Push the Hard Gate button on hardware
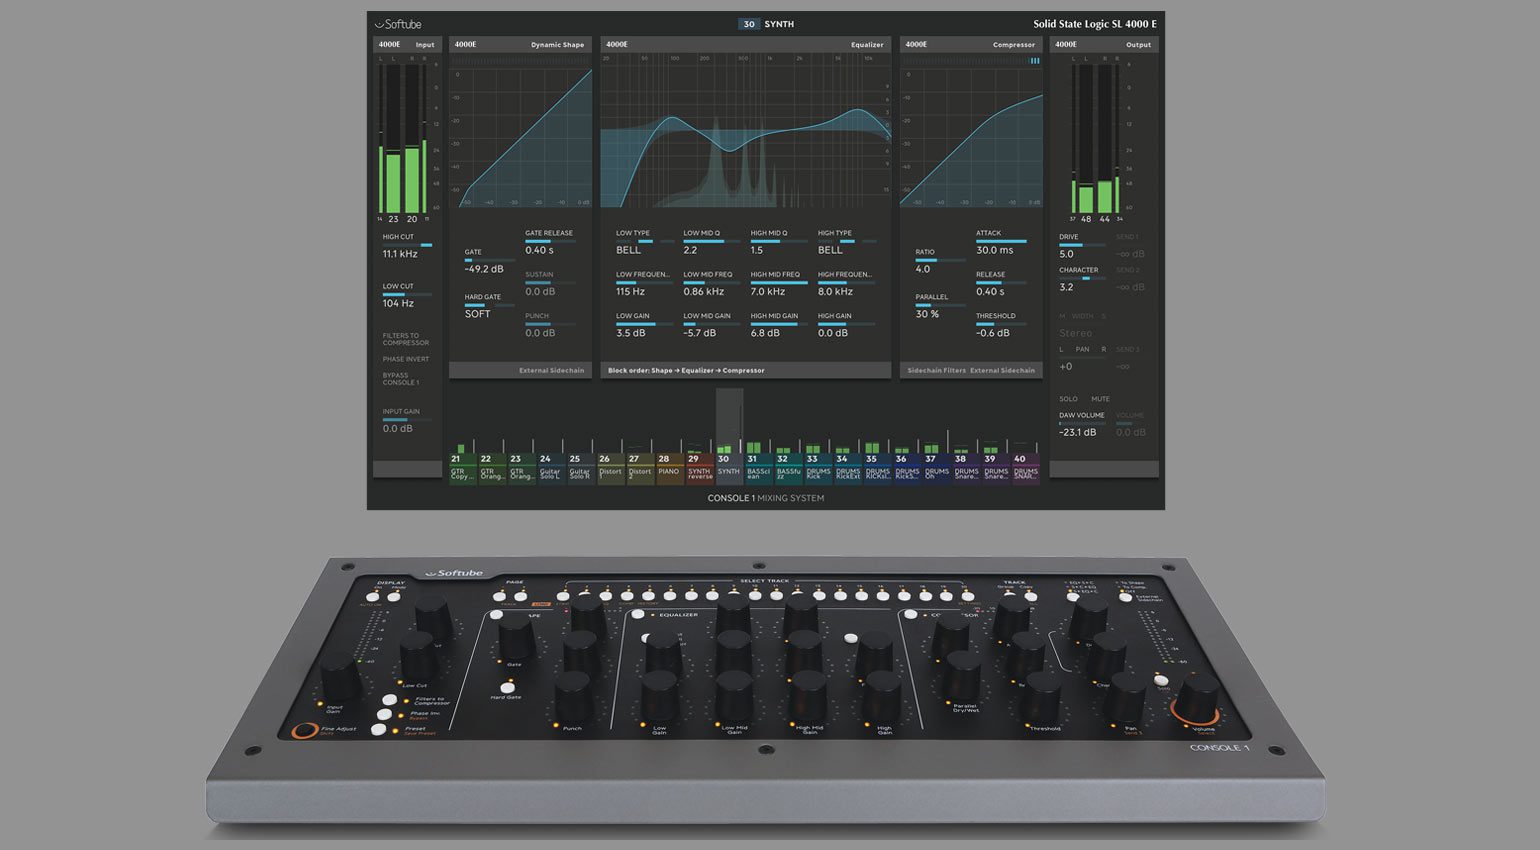The height and width of the screenshot is (850, 1540). pyautogui.click(x=507, y=686)
